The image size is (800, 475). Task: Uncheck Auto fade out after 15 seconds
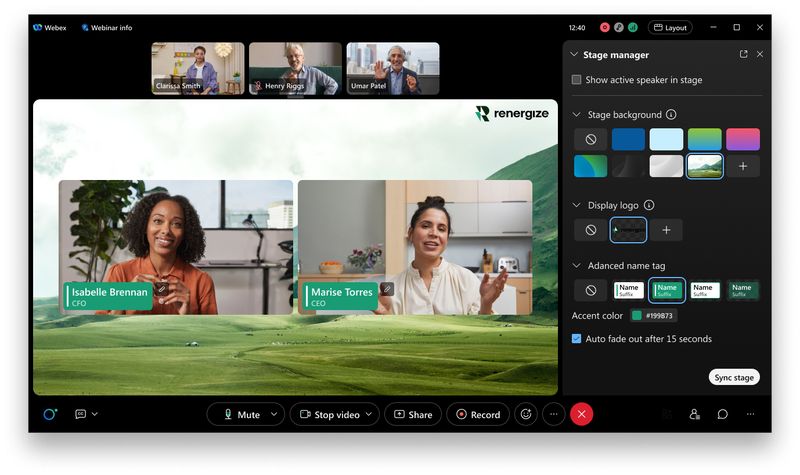[576, 339]
